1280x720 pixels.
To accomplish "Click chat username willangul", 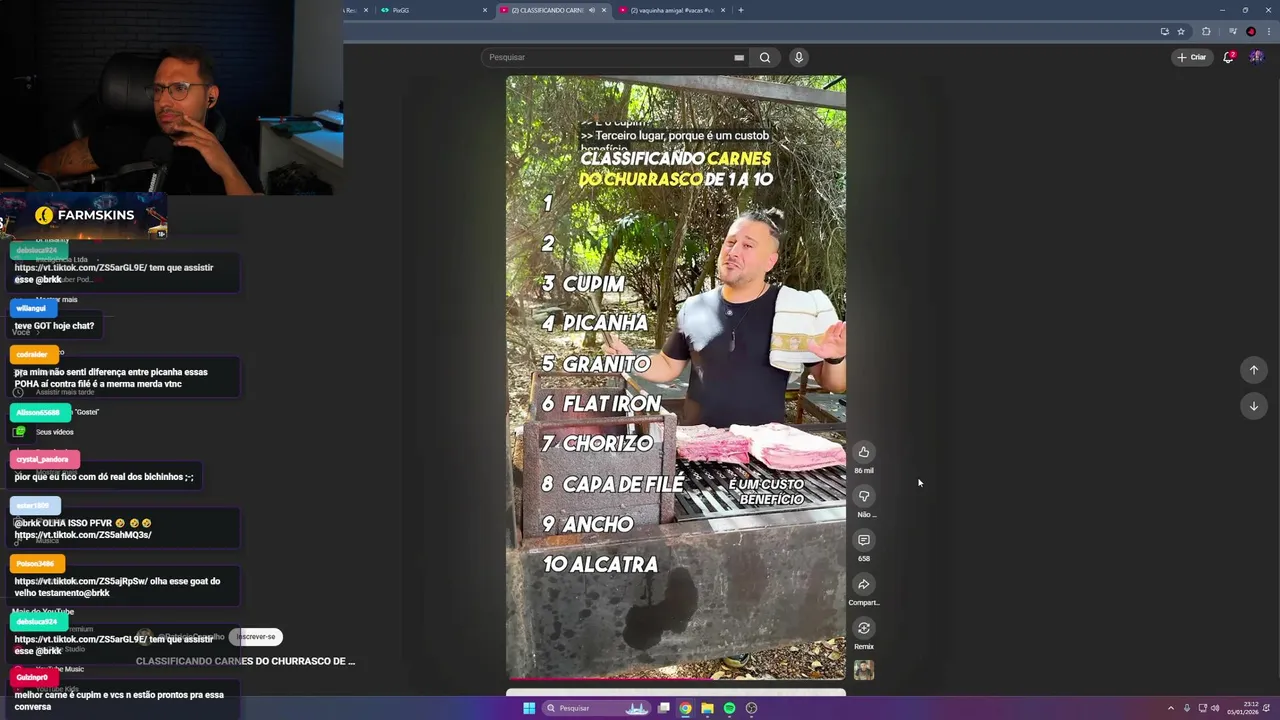I will point(31,308).
